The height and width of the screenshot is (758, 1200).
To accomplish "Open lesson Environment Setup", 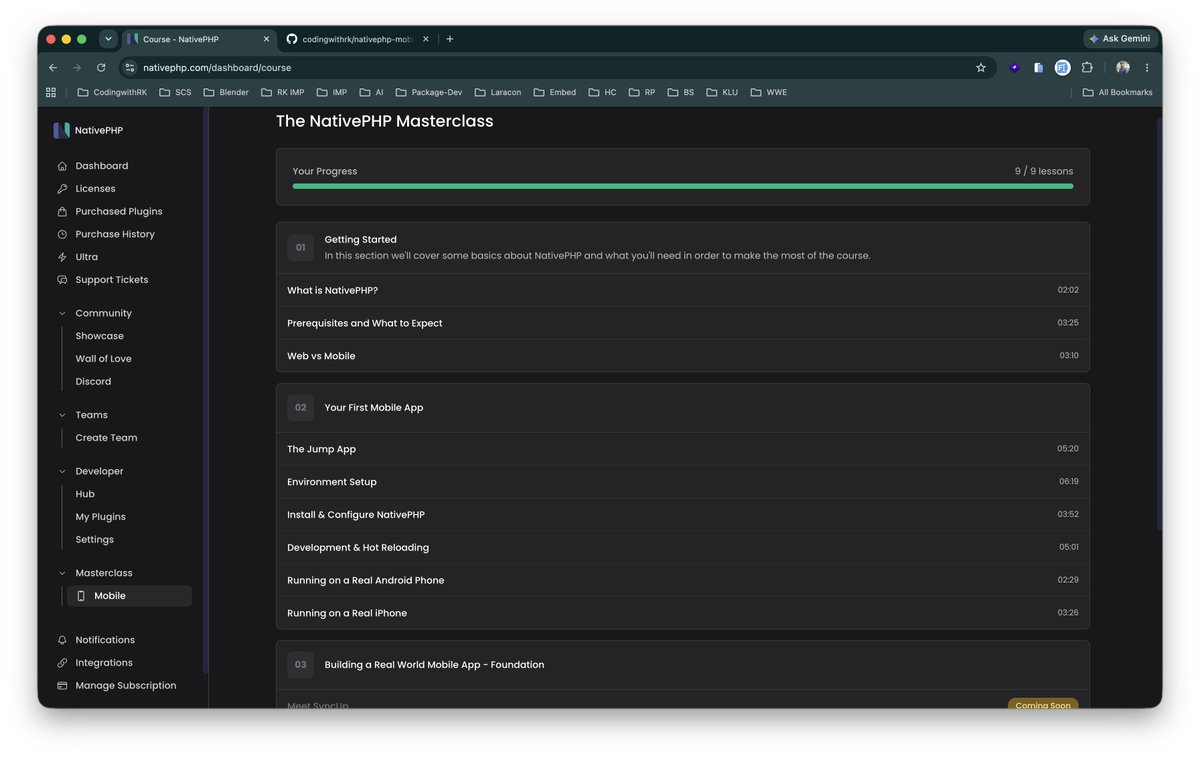I will point(683,482).
